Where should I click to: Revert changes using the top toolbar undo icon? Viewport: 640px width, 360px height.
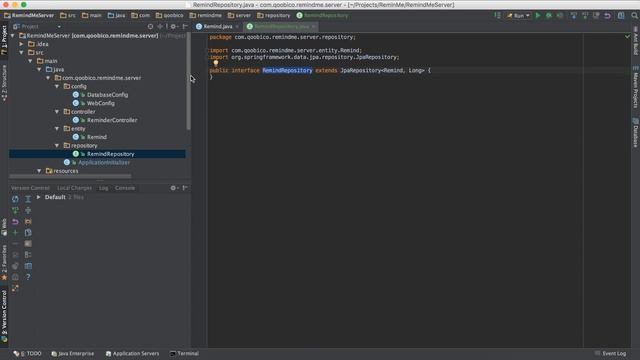click(x=607, y=16)
